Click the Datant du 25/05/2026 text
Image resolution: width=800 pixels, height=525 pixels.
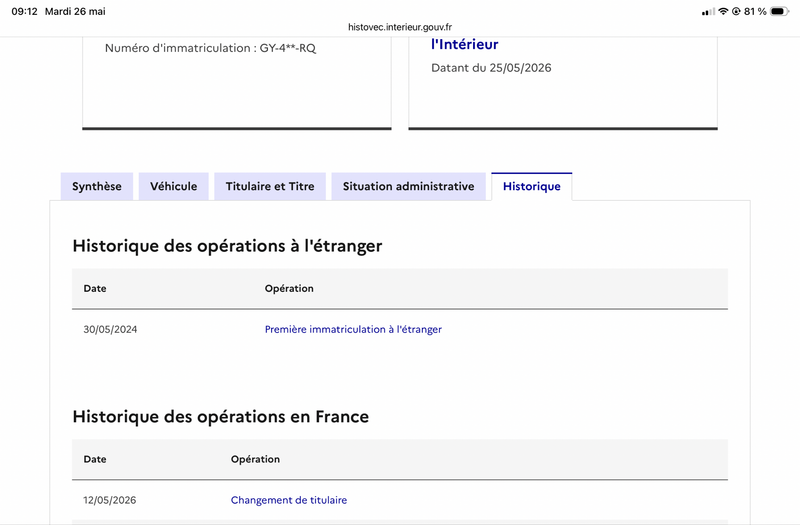pos(491,68)
